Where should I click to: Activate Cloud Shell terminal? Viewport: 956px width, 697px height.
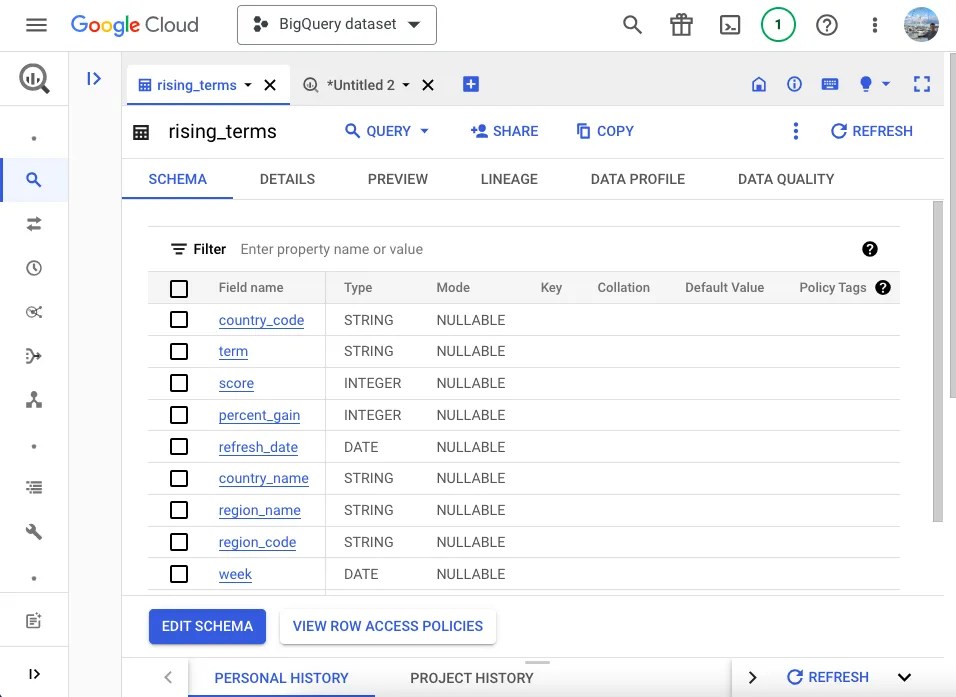(x=730, y=24)
